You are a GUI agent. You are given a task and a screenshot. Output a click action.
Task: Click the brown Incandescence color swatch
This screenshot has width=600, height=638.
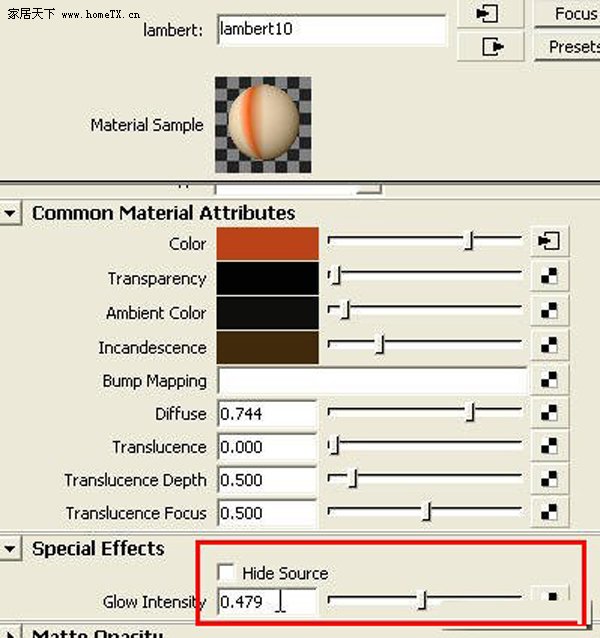(x=267, y=347)
